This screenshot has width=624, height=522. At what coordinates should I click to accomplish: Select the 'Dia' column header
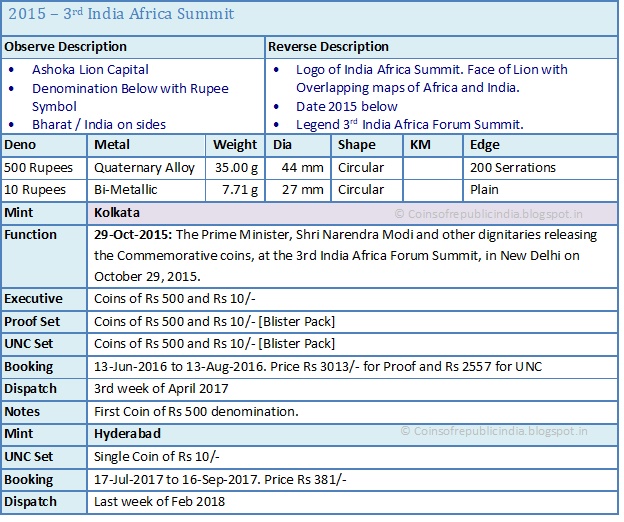[298, 145]
